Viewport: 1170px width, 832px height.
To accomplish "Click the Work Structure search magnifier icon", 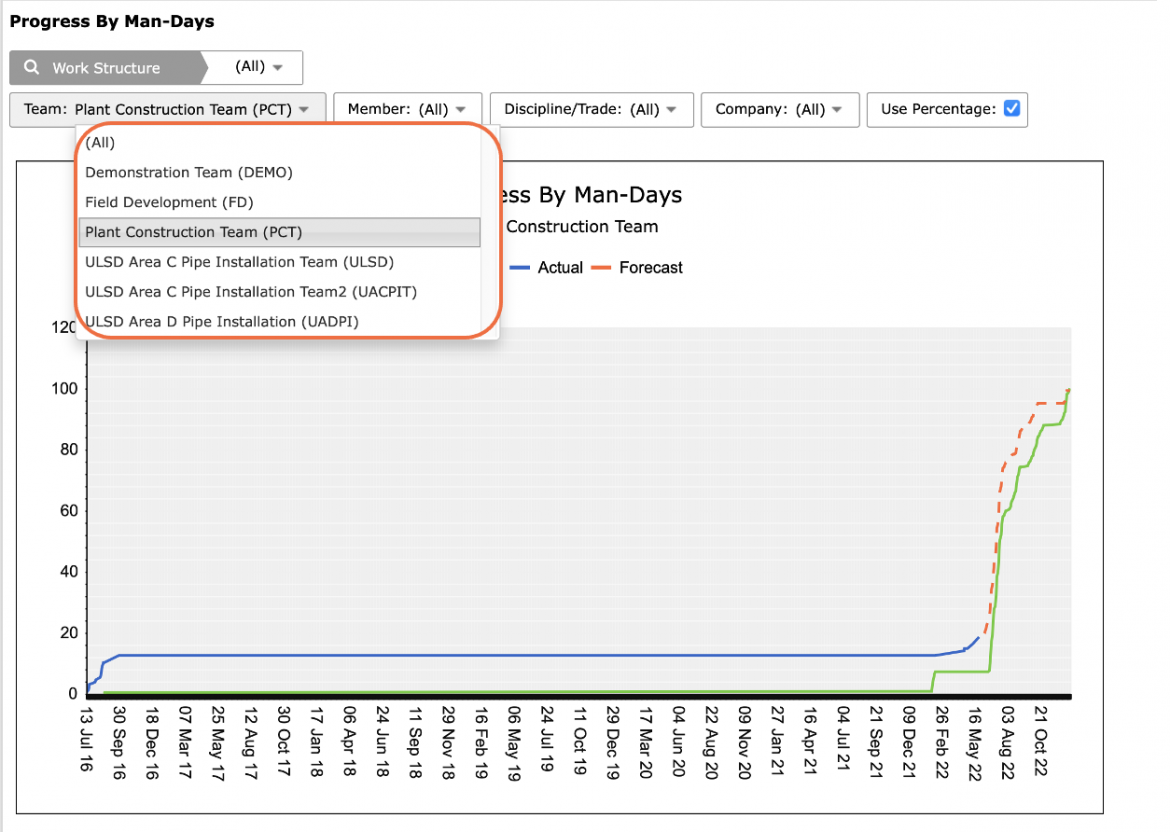I will [x=31, y=67].
